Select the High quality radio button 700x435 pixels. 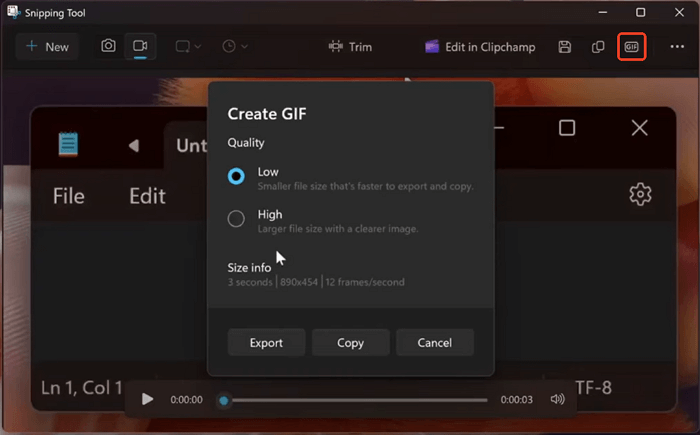pos(236,219)
